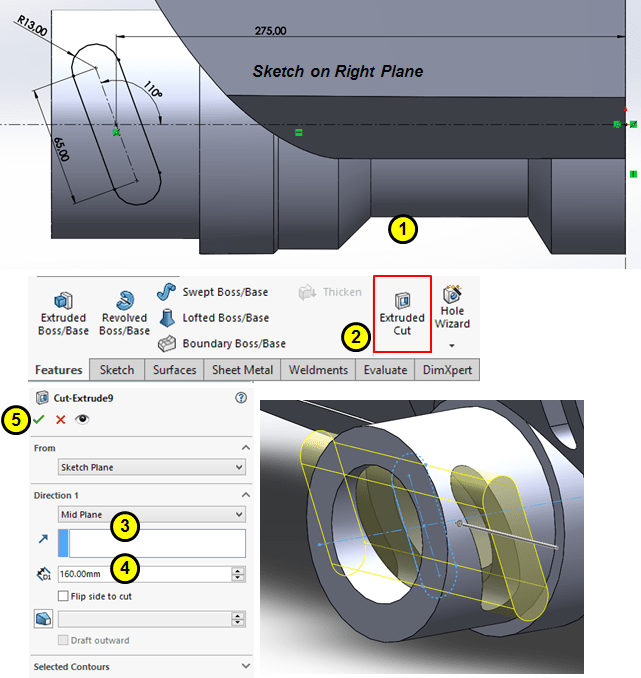
Task: Toggle the detailed preview eye icon
Action: point(82,420)
